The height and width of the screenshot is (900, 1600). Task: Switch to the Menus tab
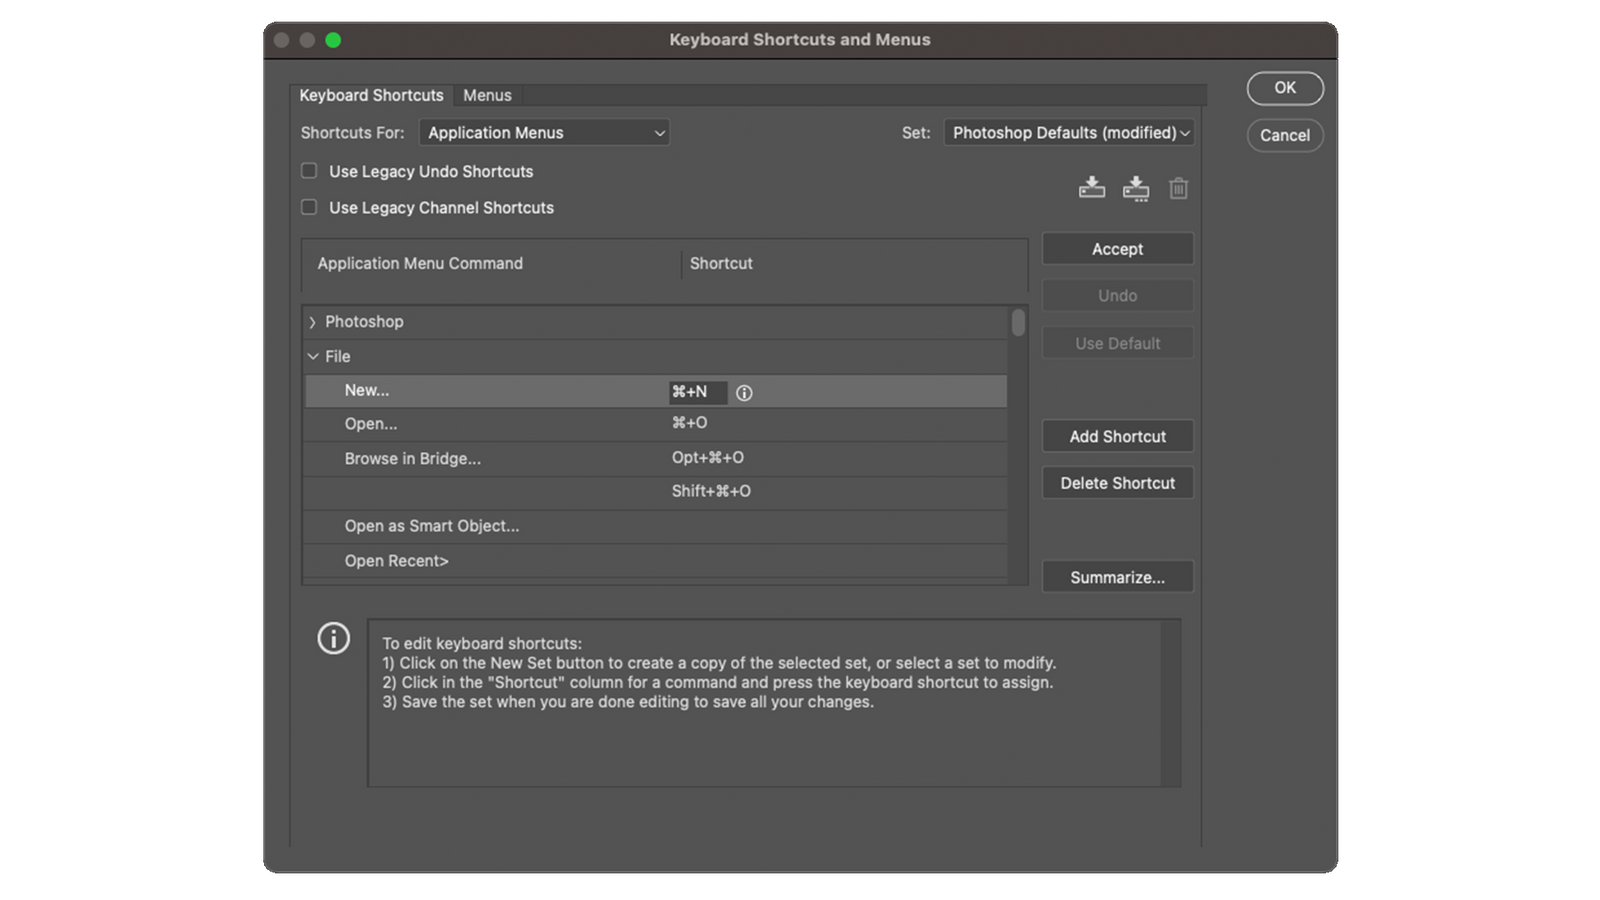[487, 95]
